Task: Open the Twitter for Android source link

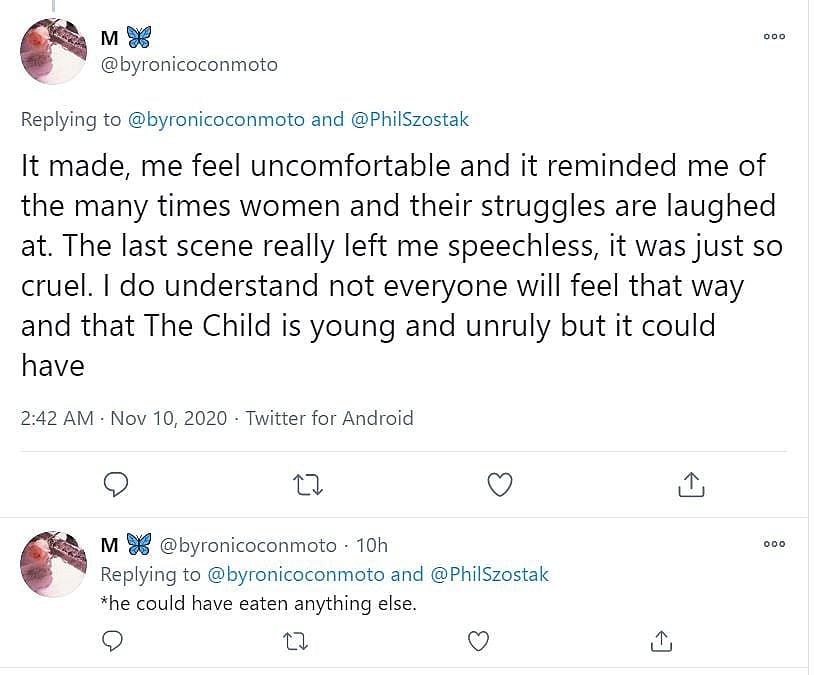Action: 329,418
